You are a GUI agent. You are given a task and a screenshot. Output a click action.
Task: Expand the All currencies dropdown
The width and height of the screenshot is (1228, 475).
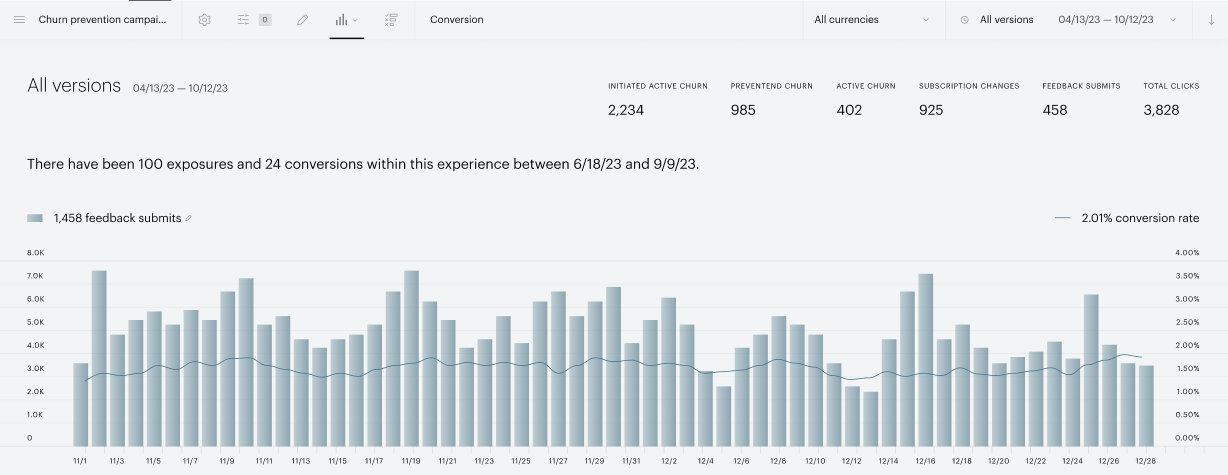point(874,20)
